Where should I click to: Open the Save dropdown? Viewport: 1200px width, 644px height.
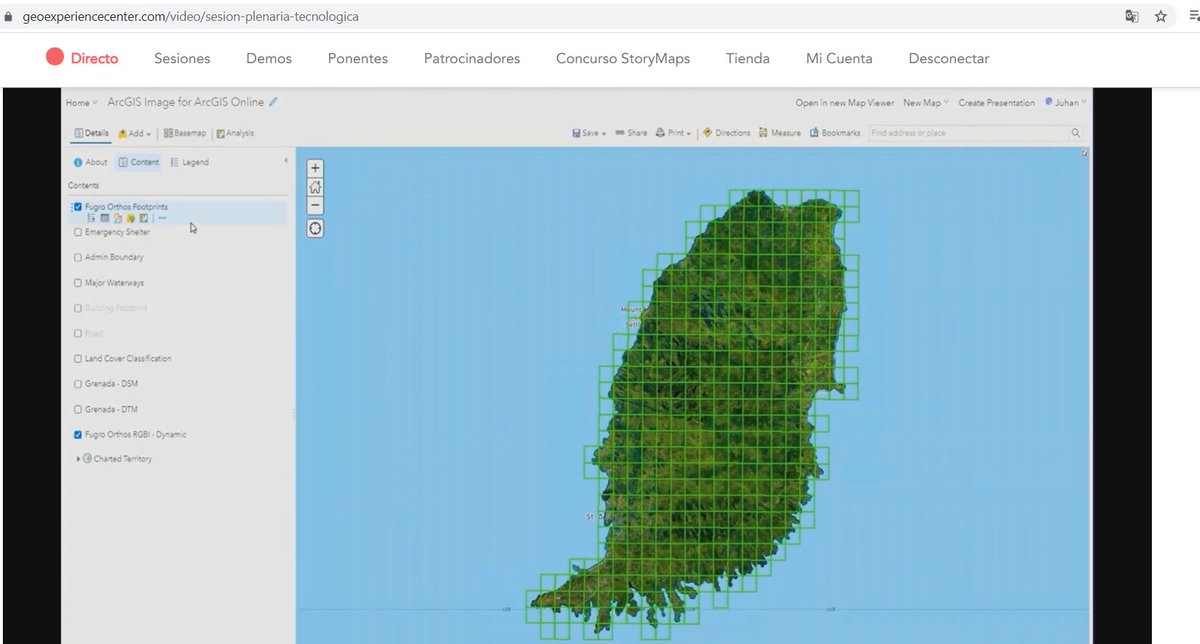pyautogui.click(x=589, y=132)
